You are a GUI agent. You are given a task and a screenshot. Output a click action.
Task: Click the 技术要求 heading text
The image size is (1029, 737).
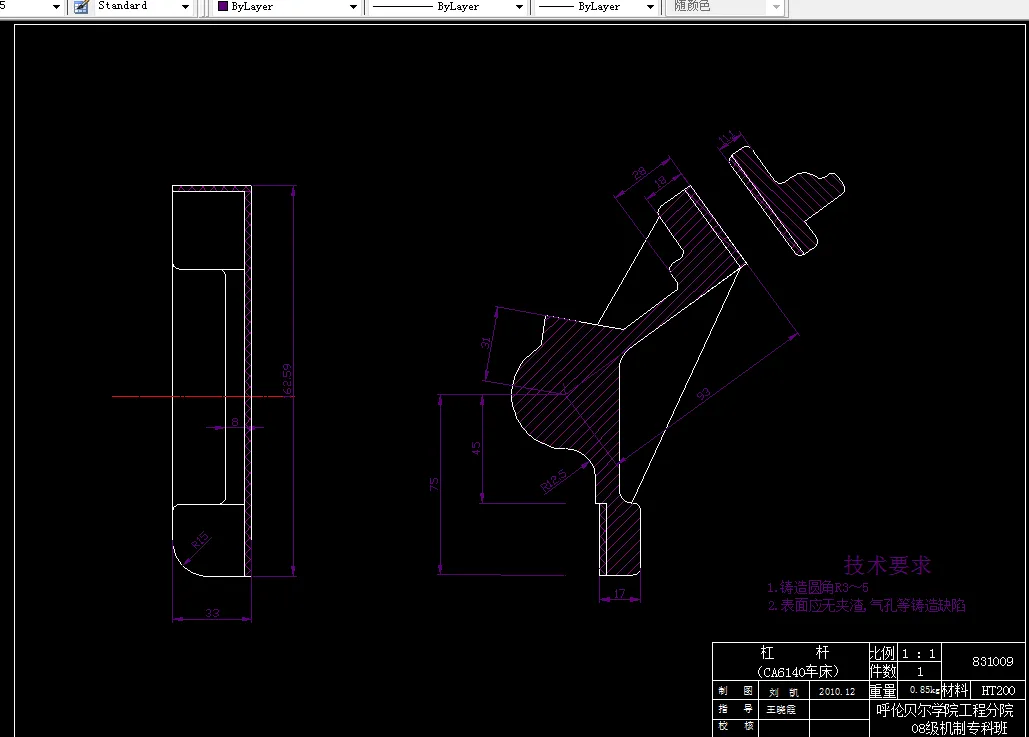click(887, 565)
